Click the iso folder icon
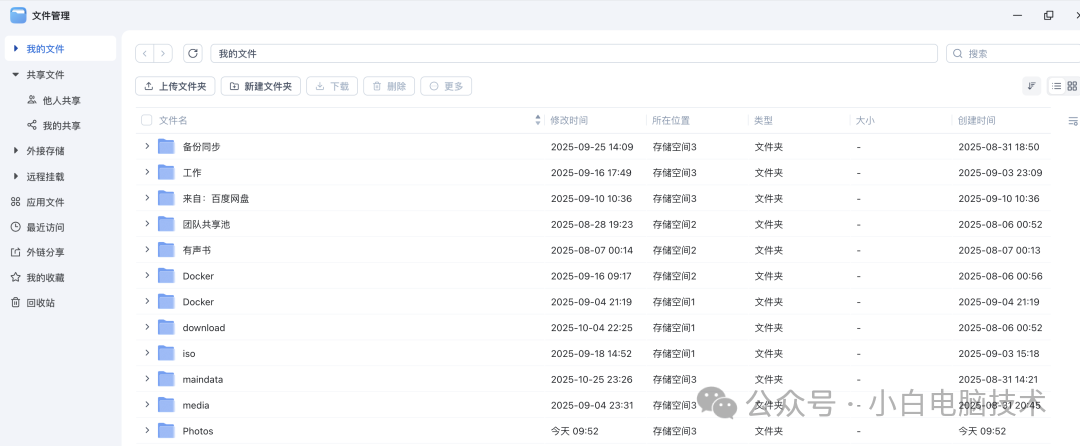This screenshot has height=446, width=1080. 166,353
